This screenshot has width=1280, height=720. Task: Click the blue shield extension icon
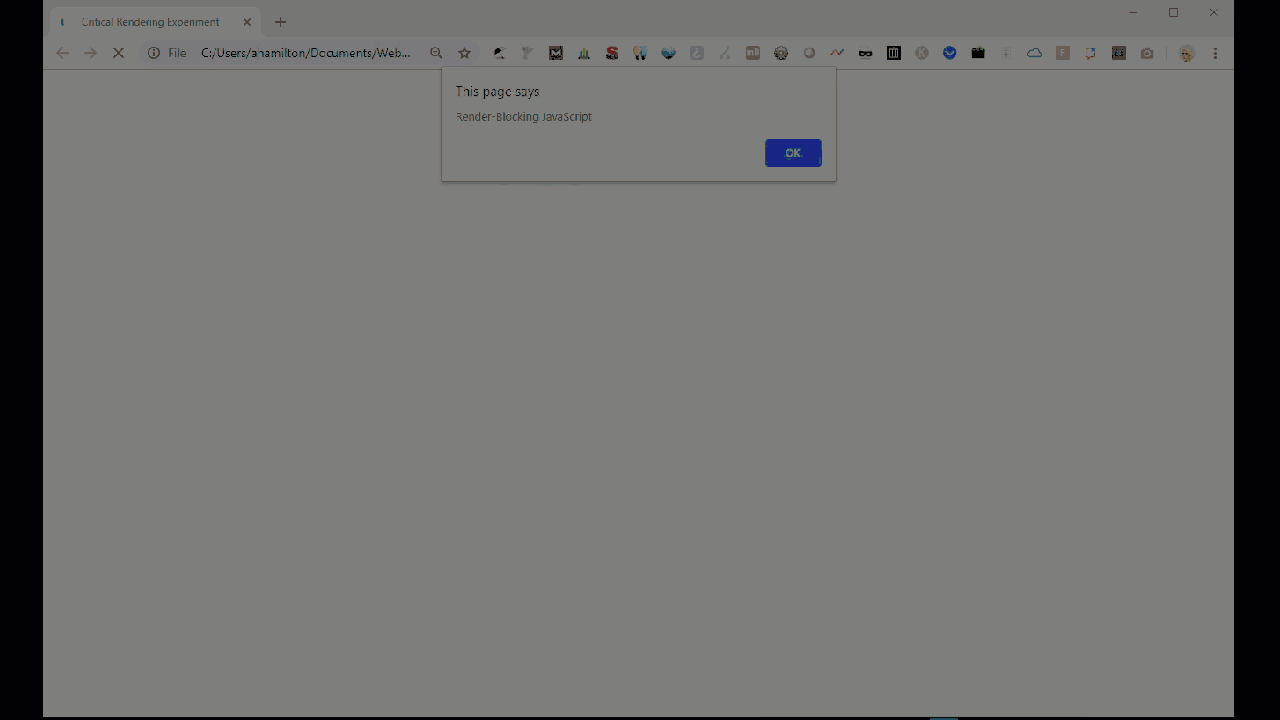(949, 52)
